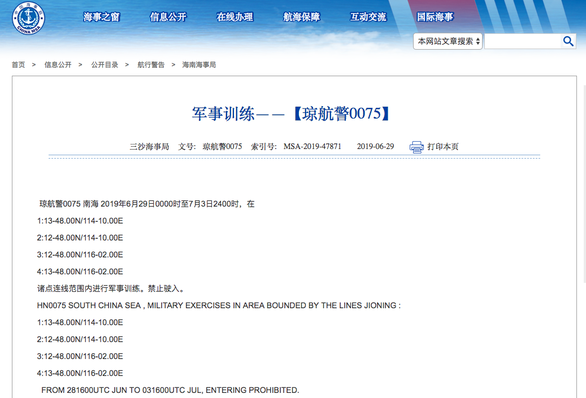Expand the 本网站文章搜索 dropdown
The width and height of the screenshot is (586, 398).
pos(448,41)
